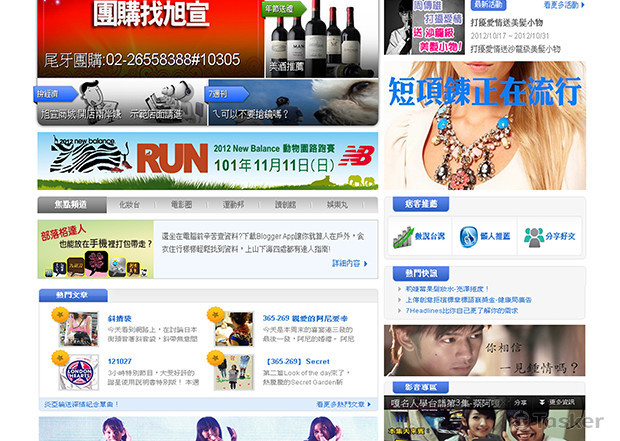Click the 分享好文 link text
The image size is (620, 441).
pos(560,236)
